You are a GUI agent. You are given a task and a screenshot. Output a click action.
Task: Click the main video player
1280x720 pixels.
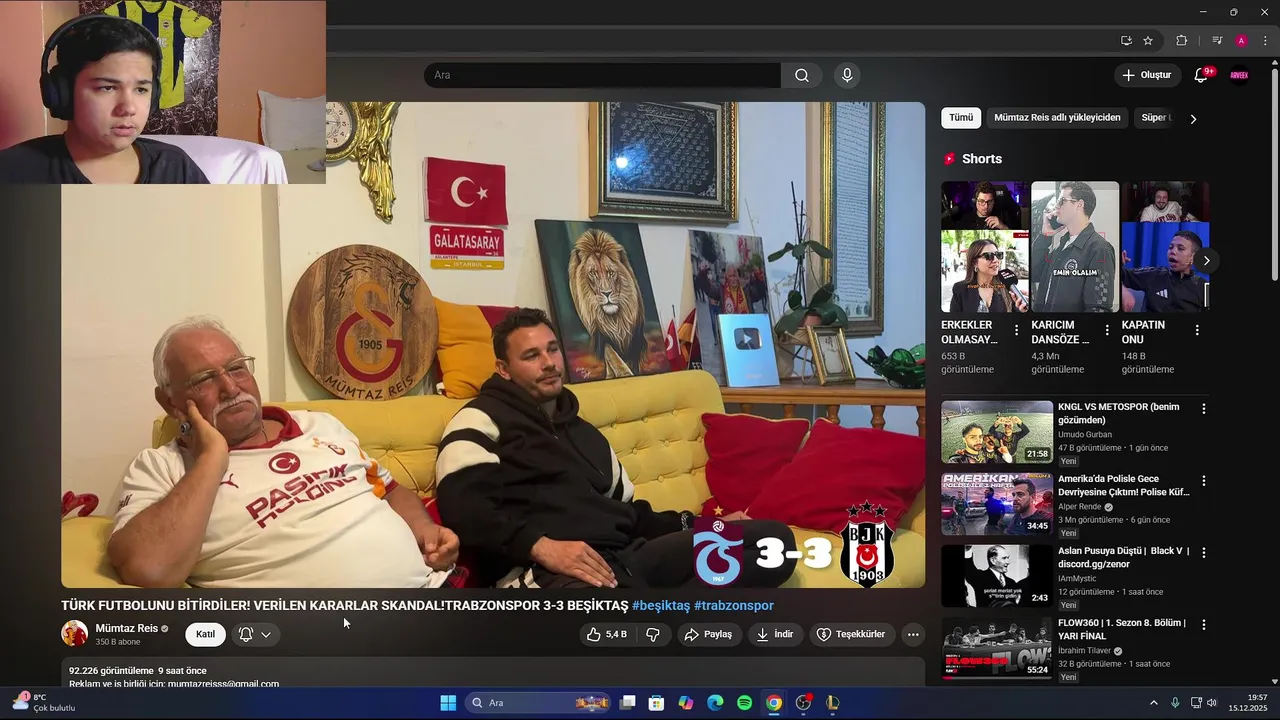tap(493, 345)
